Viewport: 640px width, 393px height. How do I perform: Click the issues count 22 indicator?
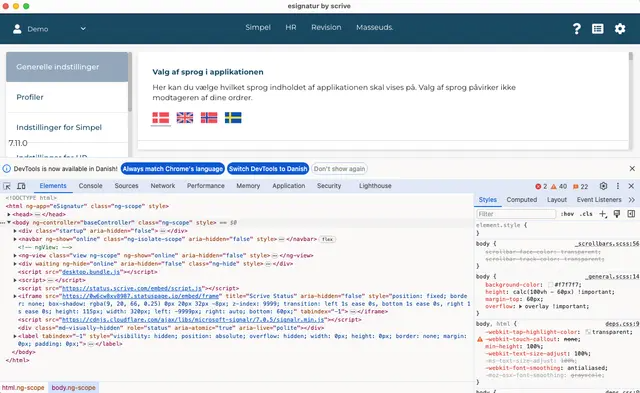pyautogui.click(x=580, y=187)
